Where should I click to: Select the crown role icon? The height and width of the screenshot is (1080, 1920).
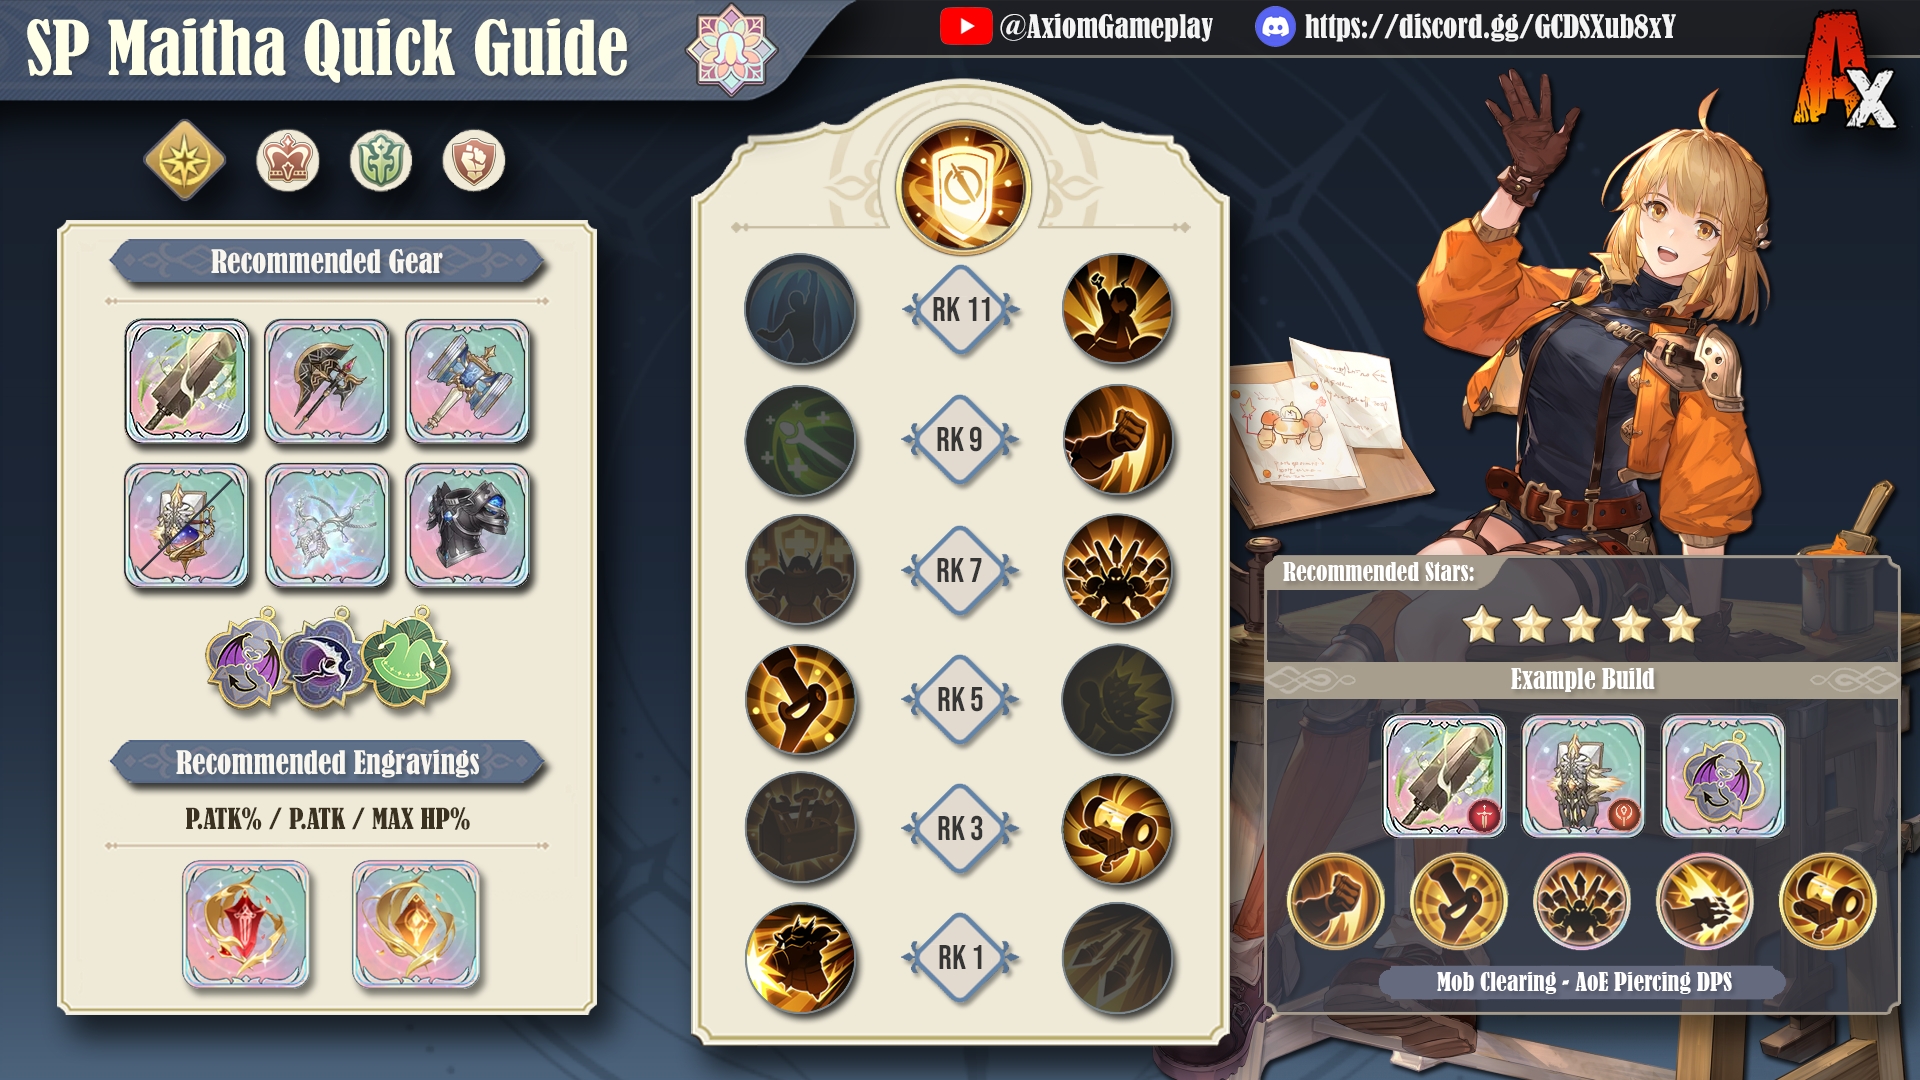click(288, 160)
